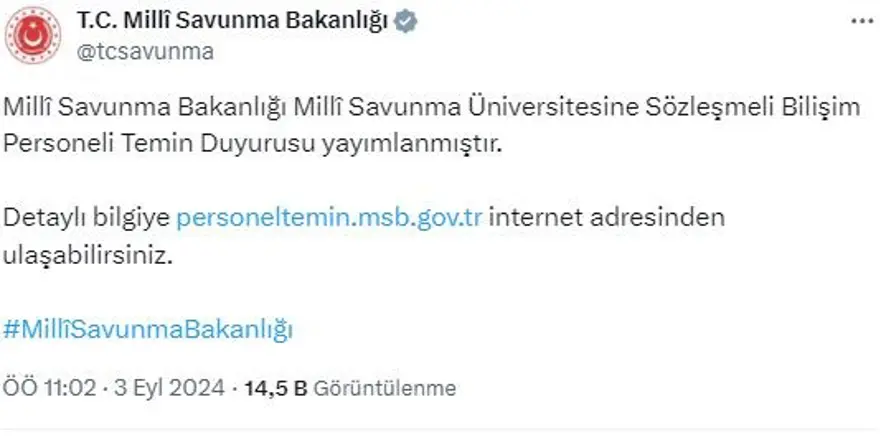
Task: Click the words 'internet adresinden' in the tweet
Action: (607, 218)
